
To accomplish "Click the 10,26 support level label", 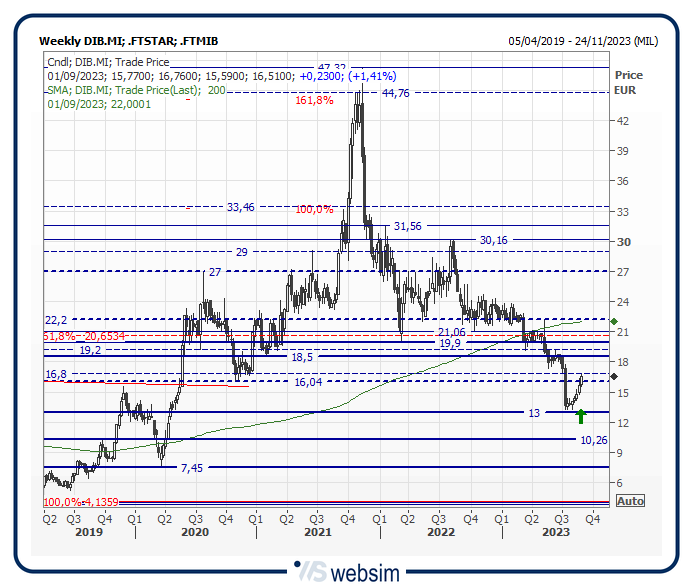I will [594, 440].
